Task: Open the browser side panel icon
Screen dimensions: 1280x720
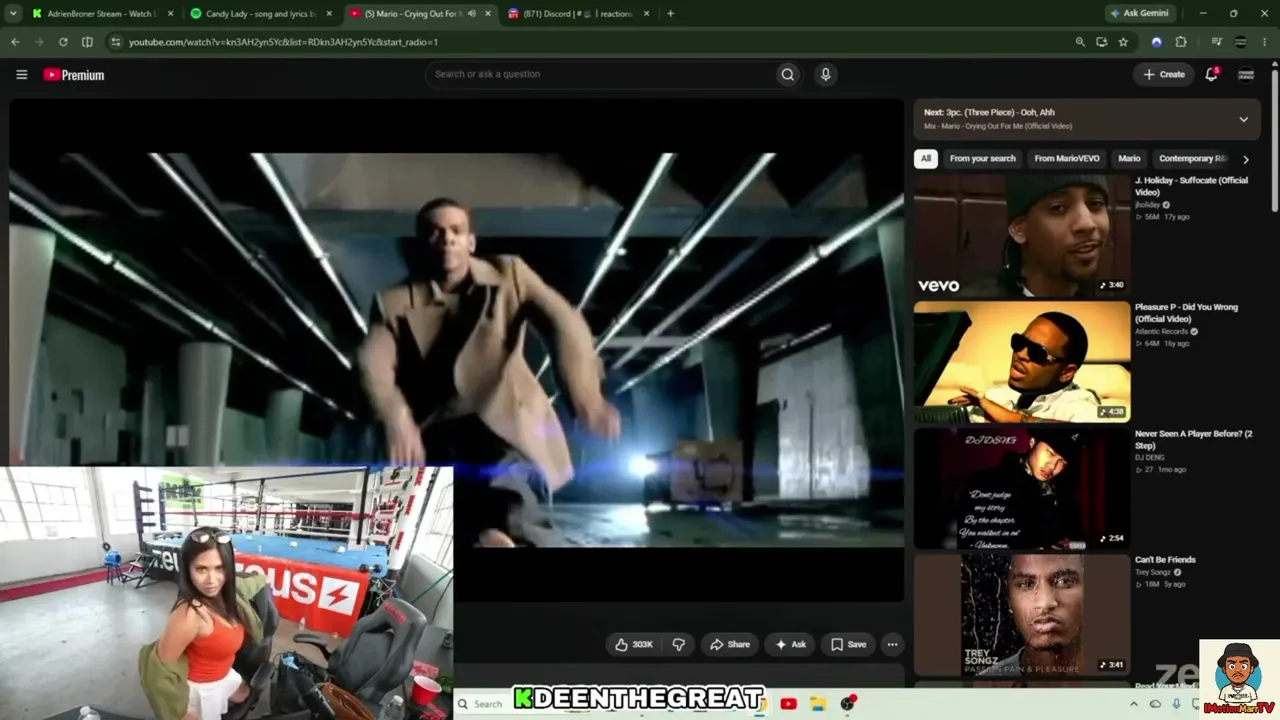Action: [87, 42]
